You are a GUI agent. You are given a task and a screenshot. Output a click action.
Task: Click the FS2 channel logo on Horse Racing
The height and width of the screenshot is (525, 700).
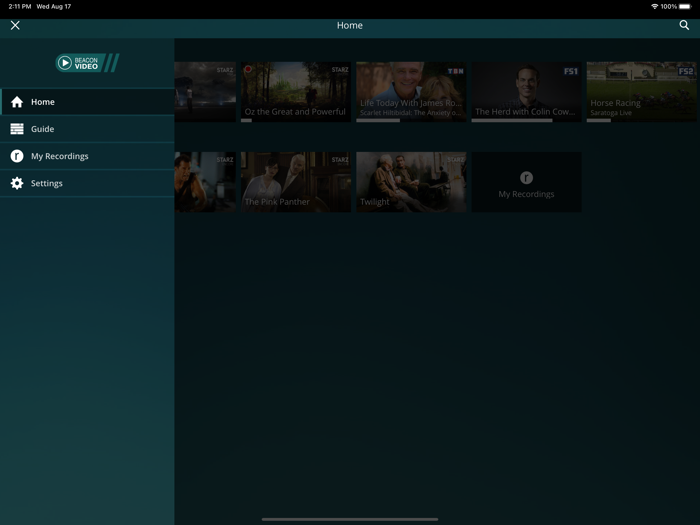[x=685, y=71]
